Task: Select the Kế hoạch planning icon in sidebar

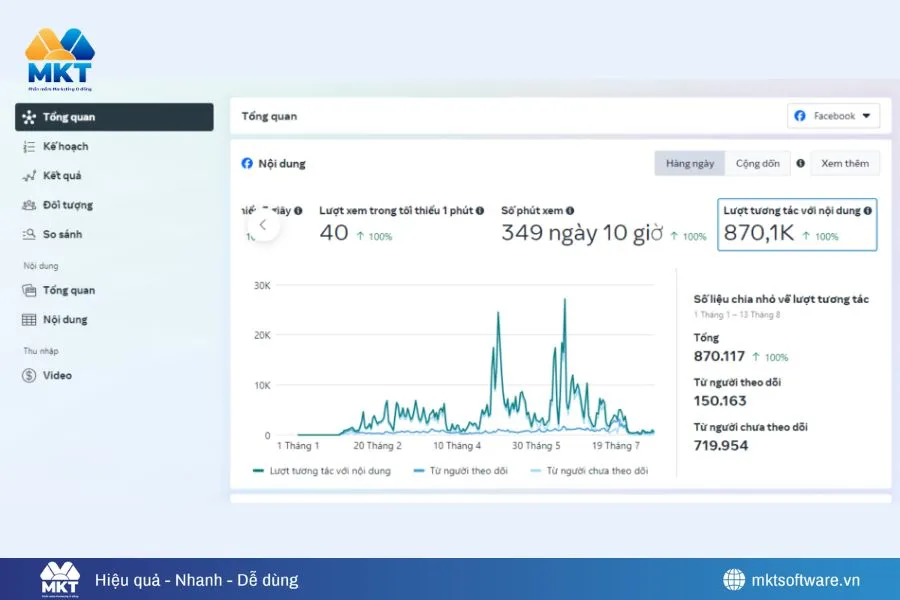Action: [x=28, y=146]
